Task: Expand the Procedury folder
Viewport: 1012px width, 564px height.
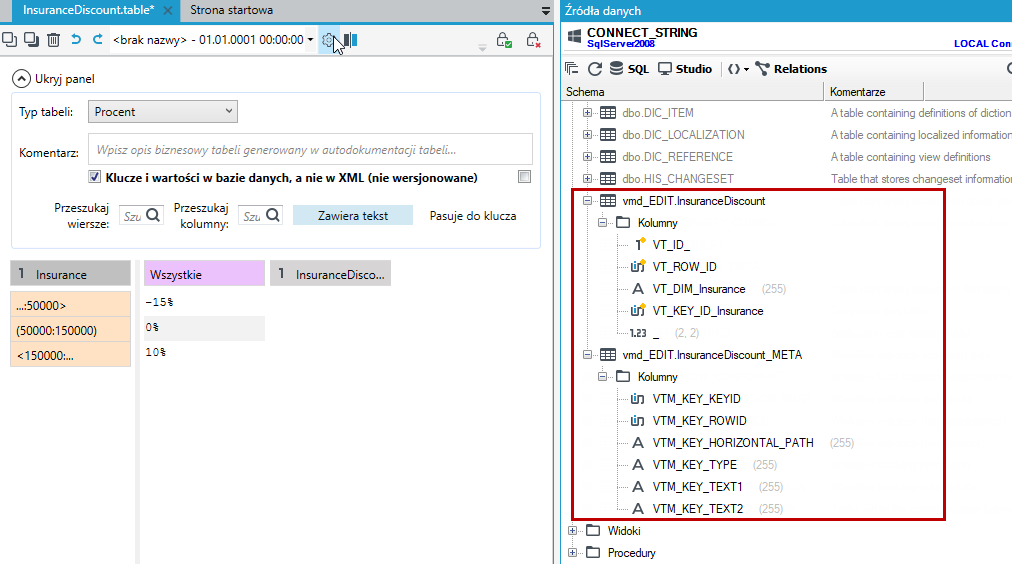Action: point(572,553)
